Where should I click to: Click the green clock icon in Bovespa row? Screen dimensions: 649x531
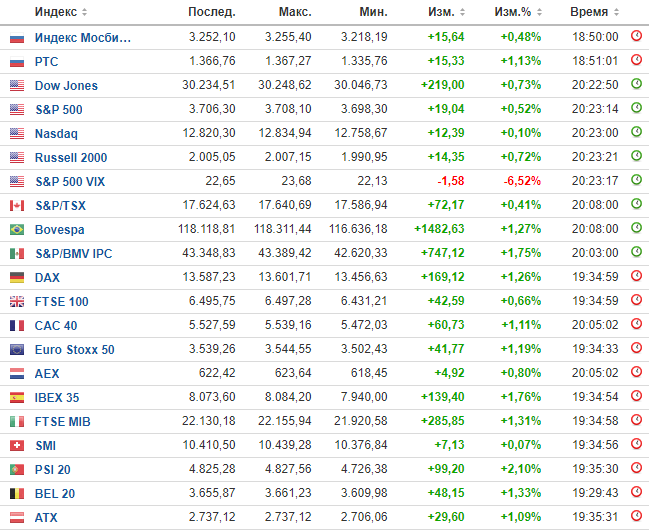click(636, 228)
